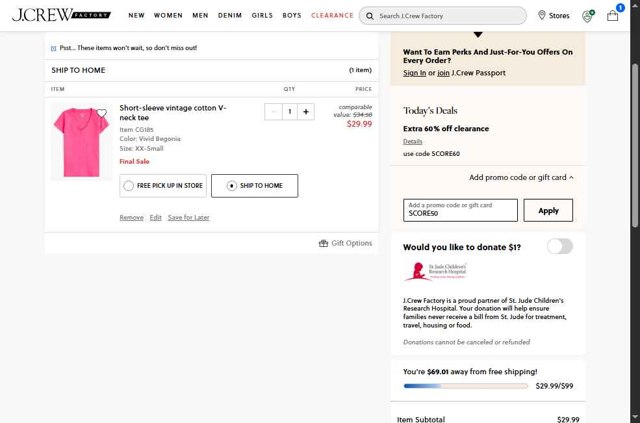This screenshot has width=640, height=423.
Task: Click the $29.99 sale price
Action: tap(359, 124)
